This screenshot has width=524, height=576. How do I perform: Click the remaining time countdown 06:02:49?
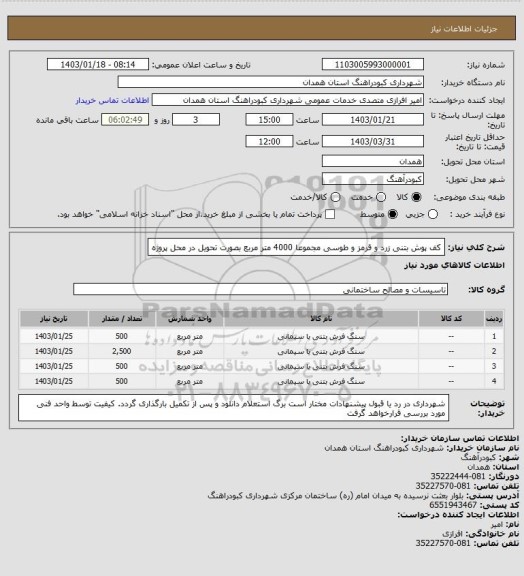[125, 120]
